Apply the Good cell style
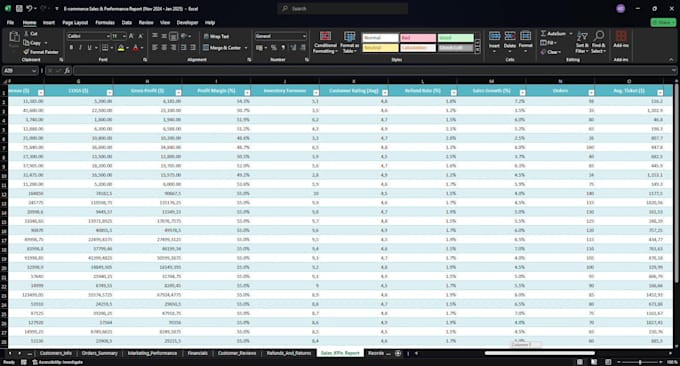The width and height of the screenshot is (680, 366). (455, 38)
